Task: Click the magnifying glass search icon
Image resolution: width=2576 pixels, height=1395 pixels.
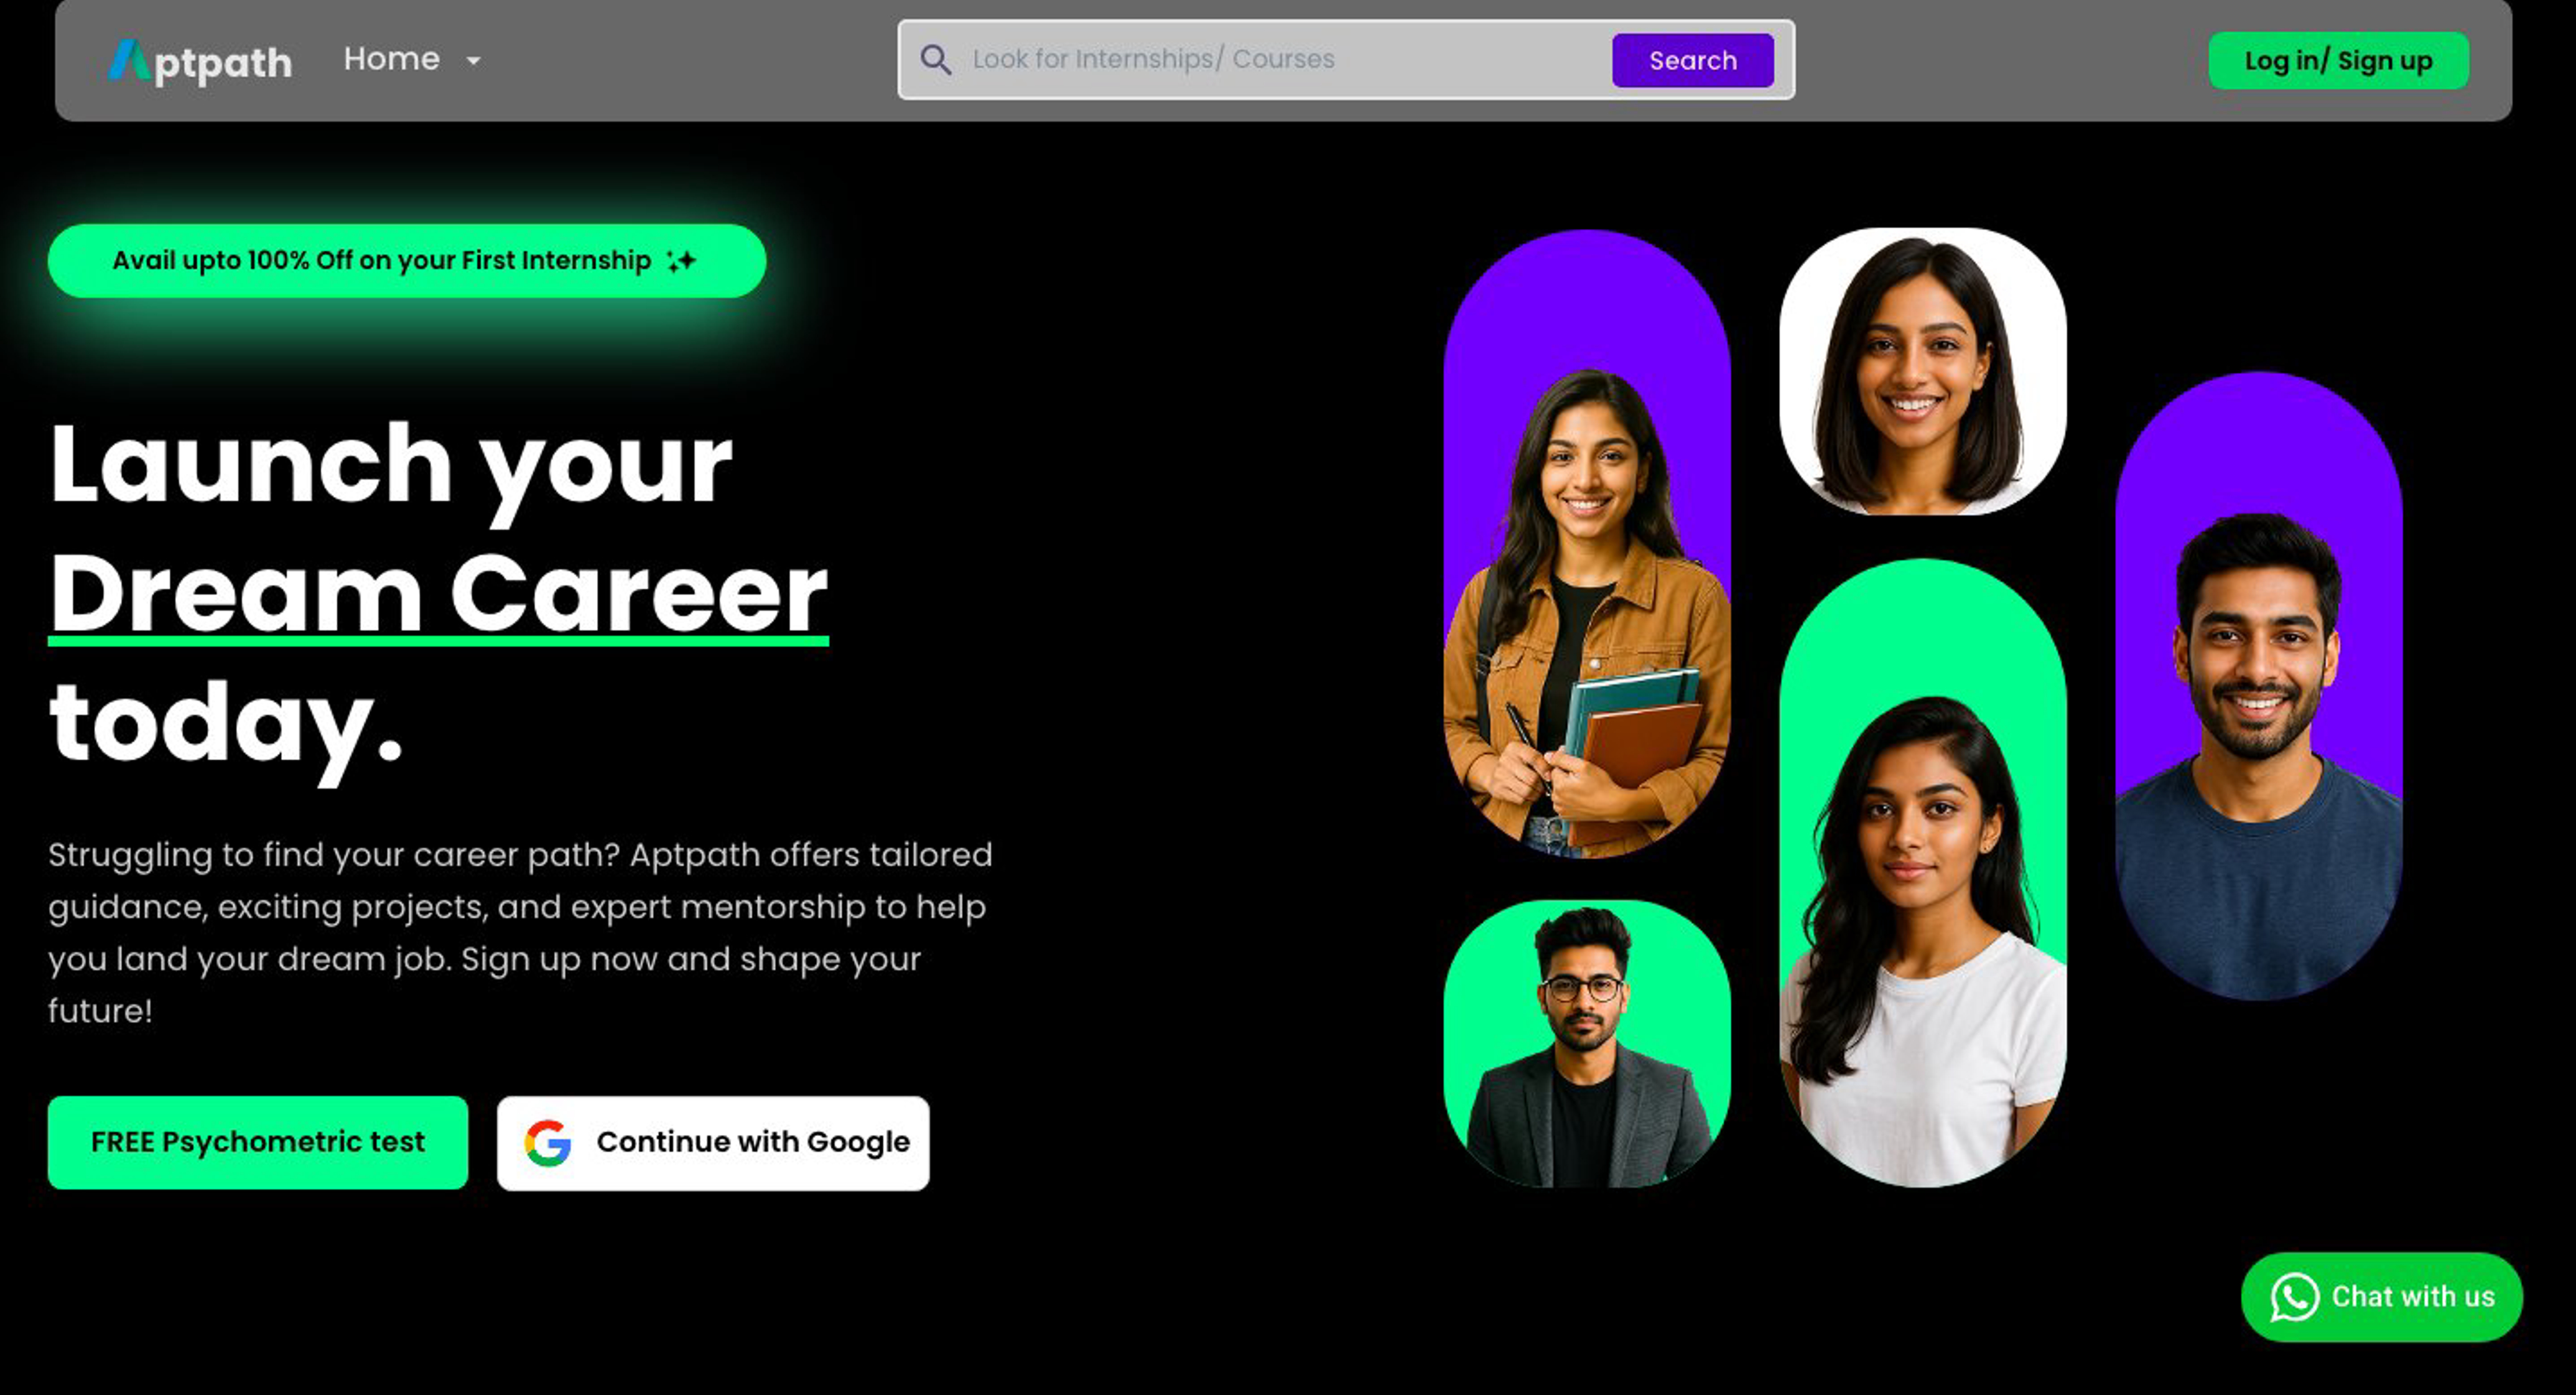Action: pyautogui.click(x=935, y=60)
